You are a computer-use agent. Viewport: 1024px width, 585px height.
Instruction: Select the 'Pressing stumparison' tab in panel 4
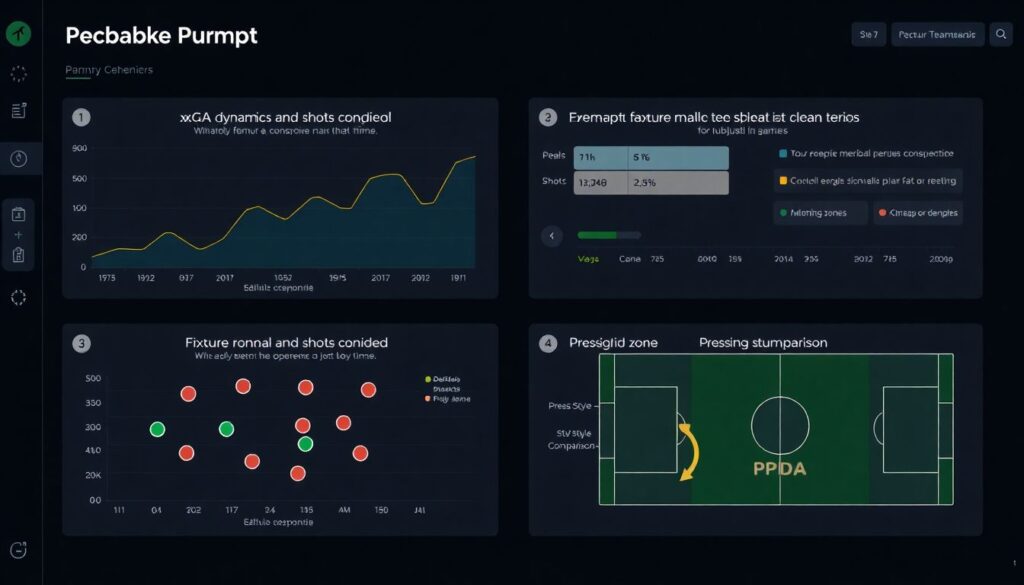[763, 343]
